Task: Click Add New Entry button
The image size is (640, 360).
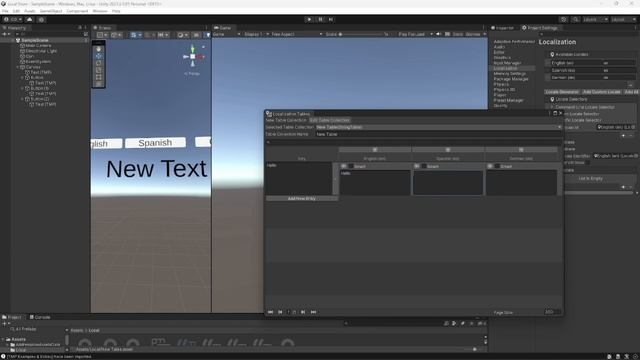Action: coord(302,198)
